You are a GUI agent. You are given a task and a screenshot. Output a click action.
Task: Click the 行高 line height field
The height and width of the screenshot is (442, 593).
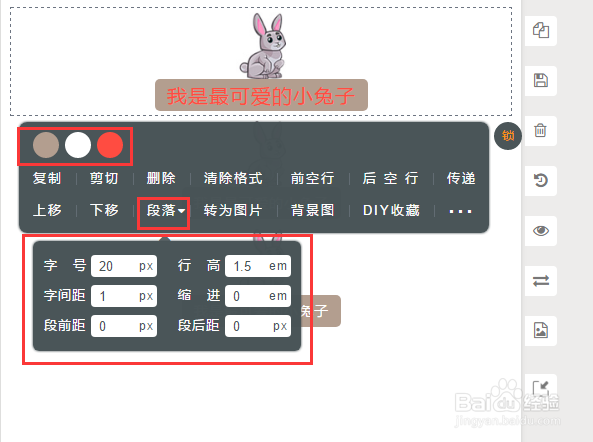[258, 266]
